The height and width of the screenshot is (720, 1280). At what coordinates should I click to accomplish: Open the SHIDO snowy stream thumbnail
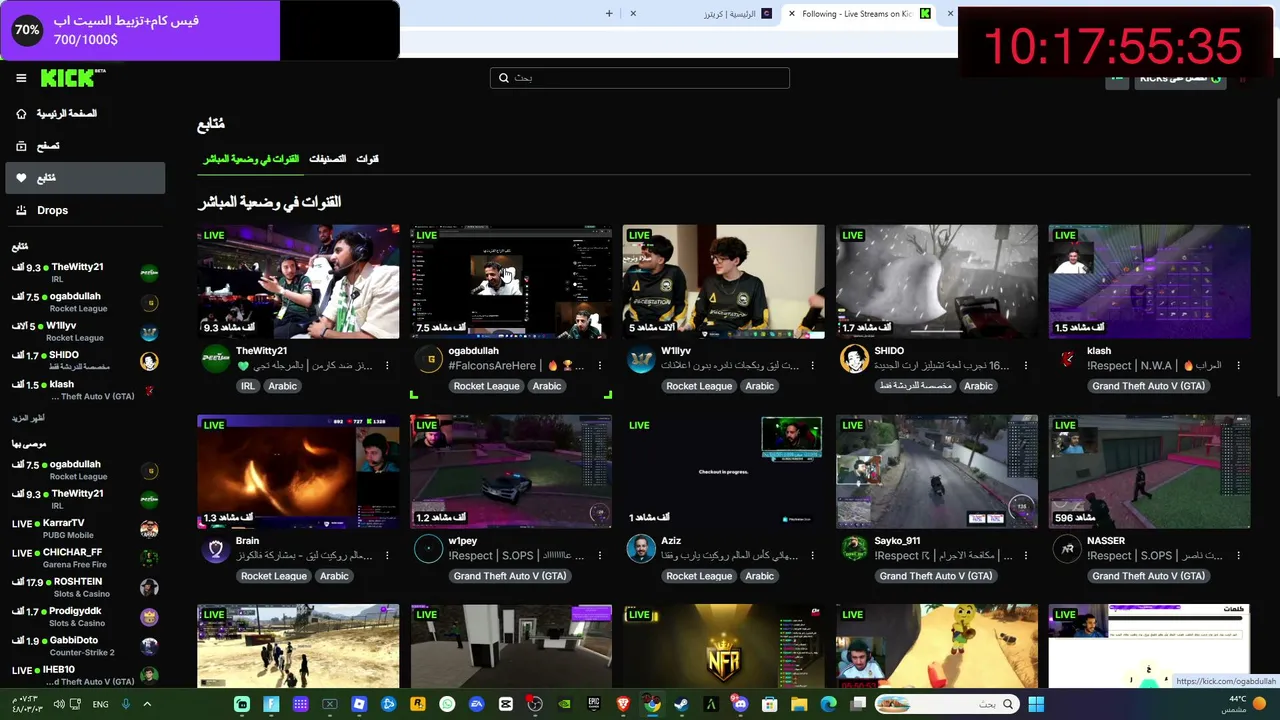coord(937,282)
